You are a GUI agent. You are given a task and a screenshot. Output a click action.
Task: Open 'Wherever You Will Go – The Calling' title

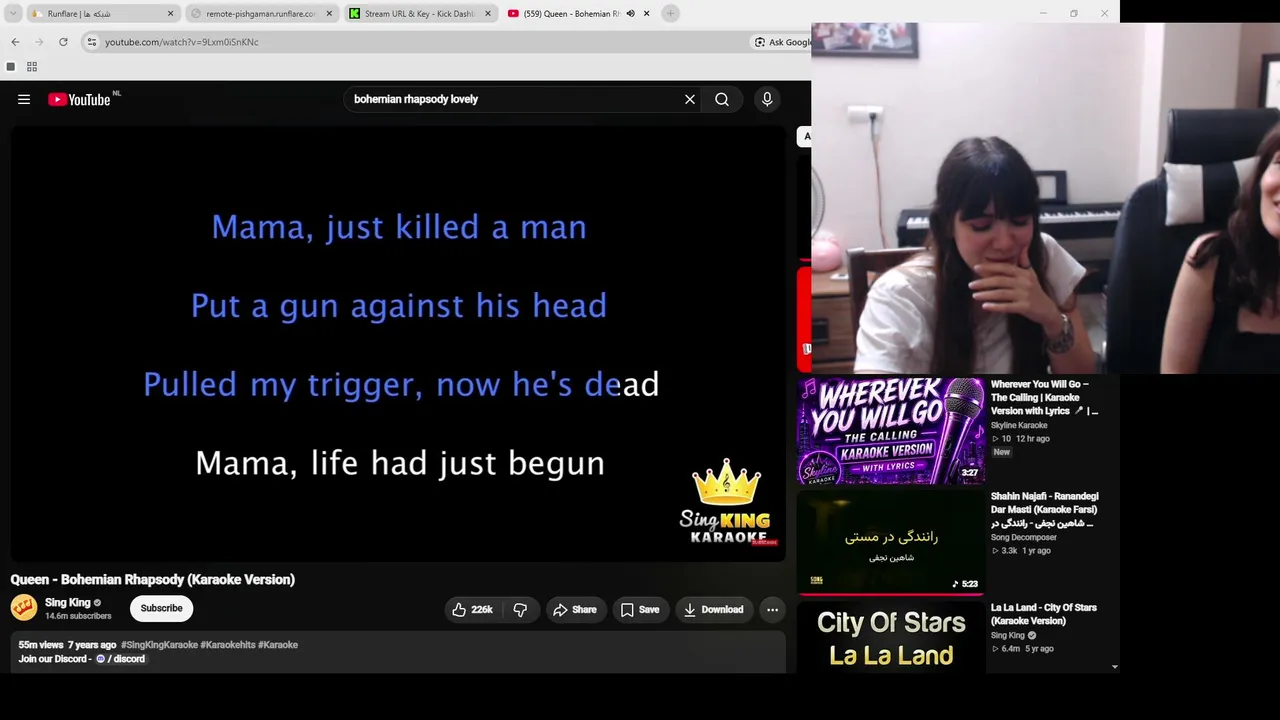(1045, 397)
